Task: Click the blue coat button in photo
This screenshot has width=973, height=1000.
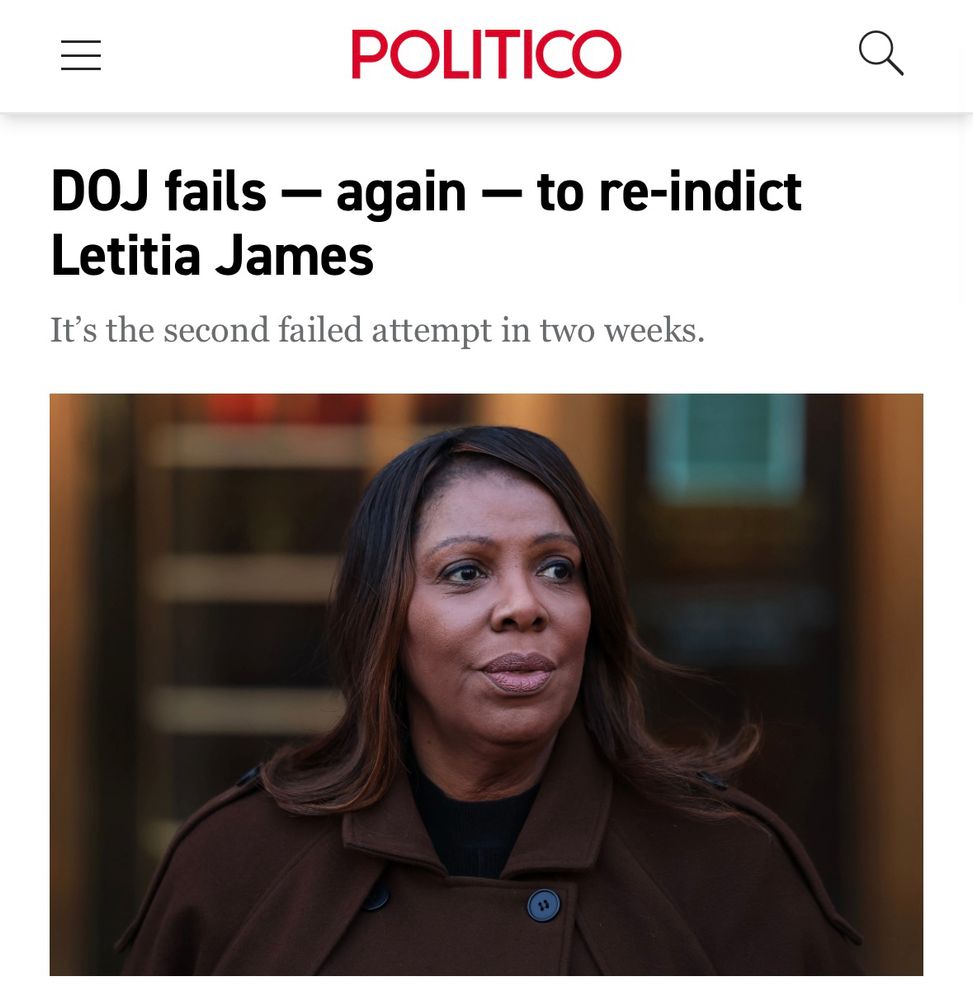Action: click(x=543, y=906)
